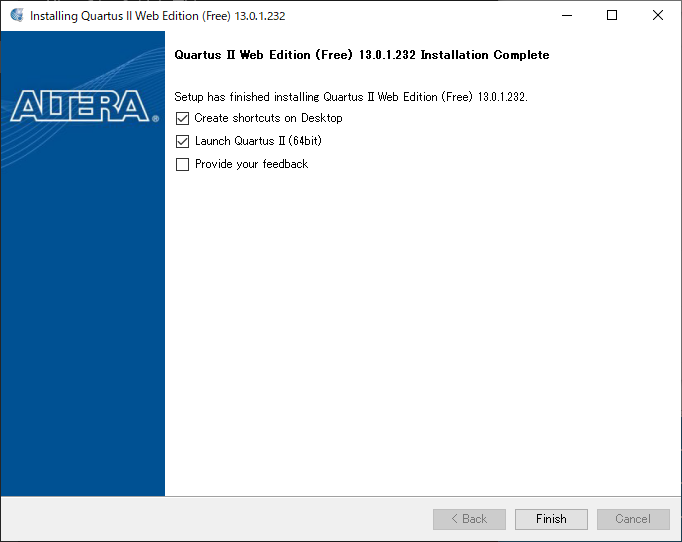The width and height of the screenshot is (682, 542).
Task: Maximize the installer window
Action: click(612, 16)
